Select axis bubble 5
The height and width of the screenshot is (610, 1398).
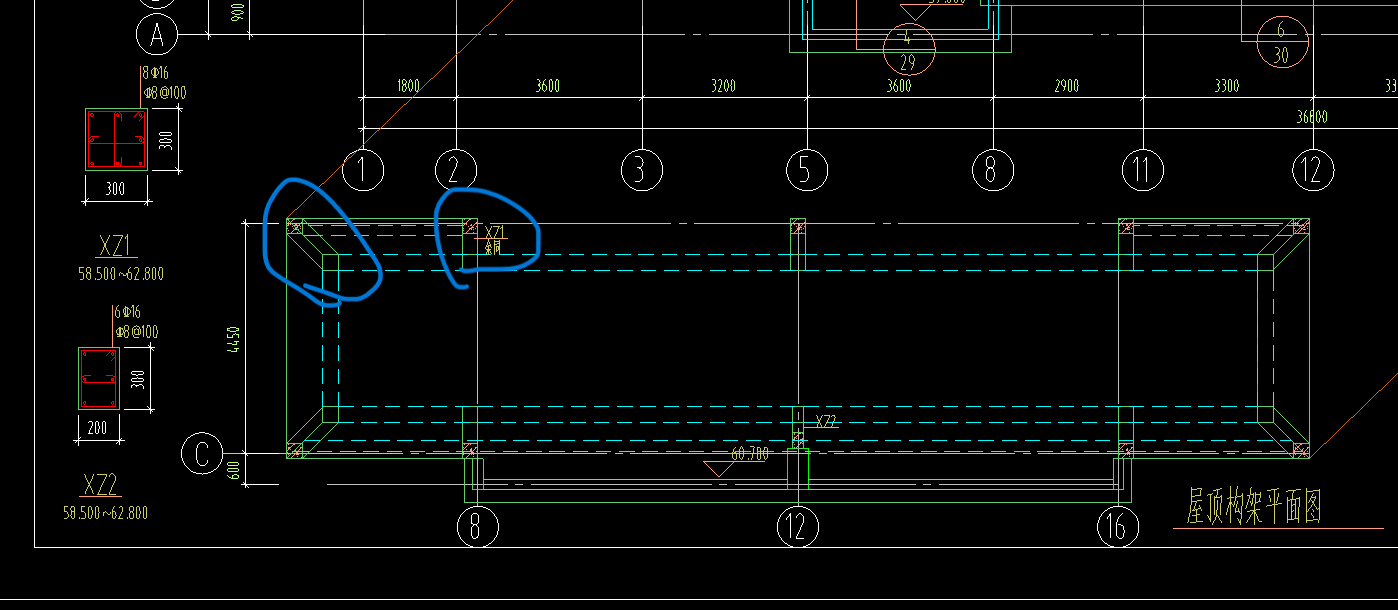pos(806,170)
